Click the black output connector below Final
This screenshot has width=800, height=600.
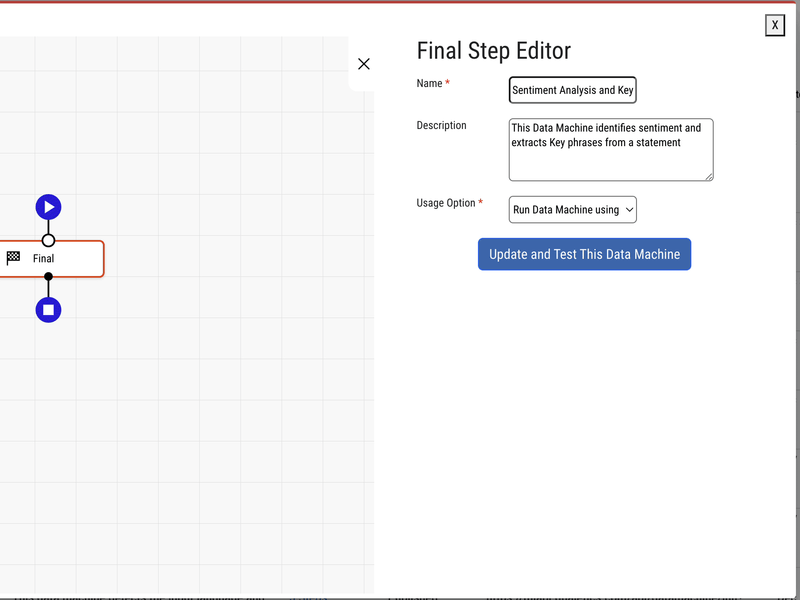48,277
